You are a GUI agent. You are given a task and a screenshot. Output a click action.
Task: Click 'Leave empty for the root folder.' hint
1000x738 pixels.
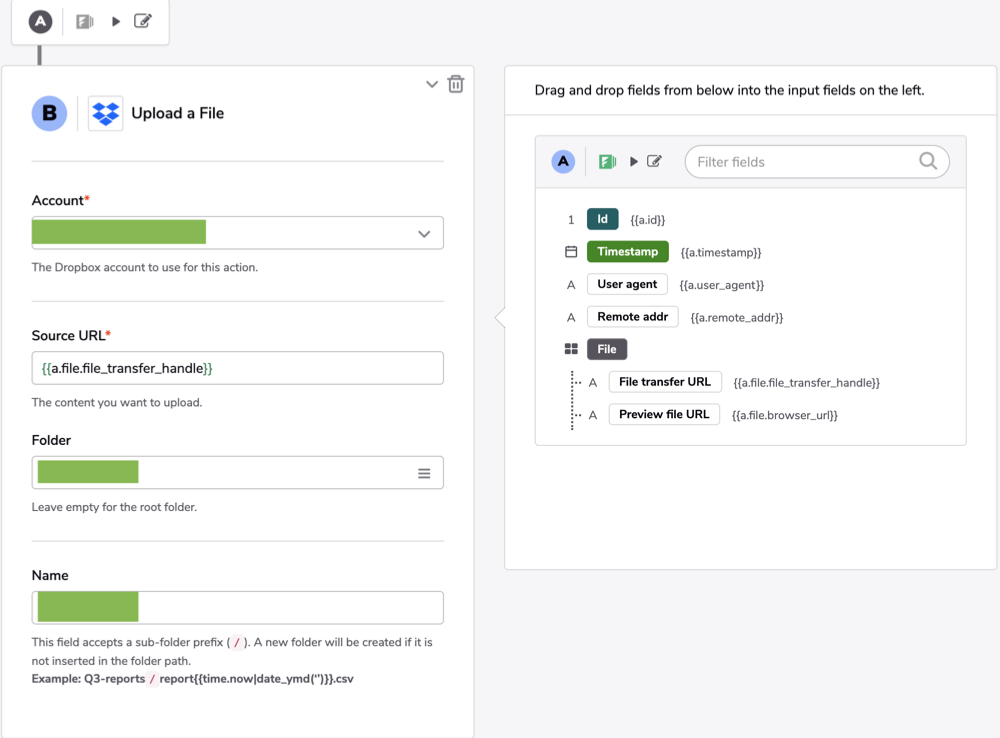click(114, 507)
